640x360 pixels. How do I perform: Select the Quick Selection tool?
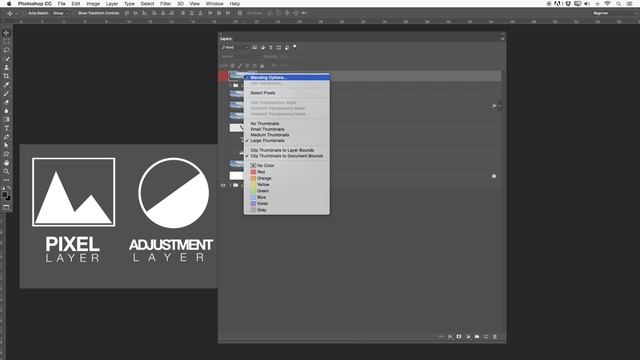pyautogui.click(x=6, y=59)
